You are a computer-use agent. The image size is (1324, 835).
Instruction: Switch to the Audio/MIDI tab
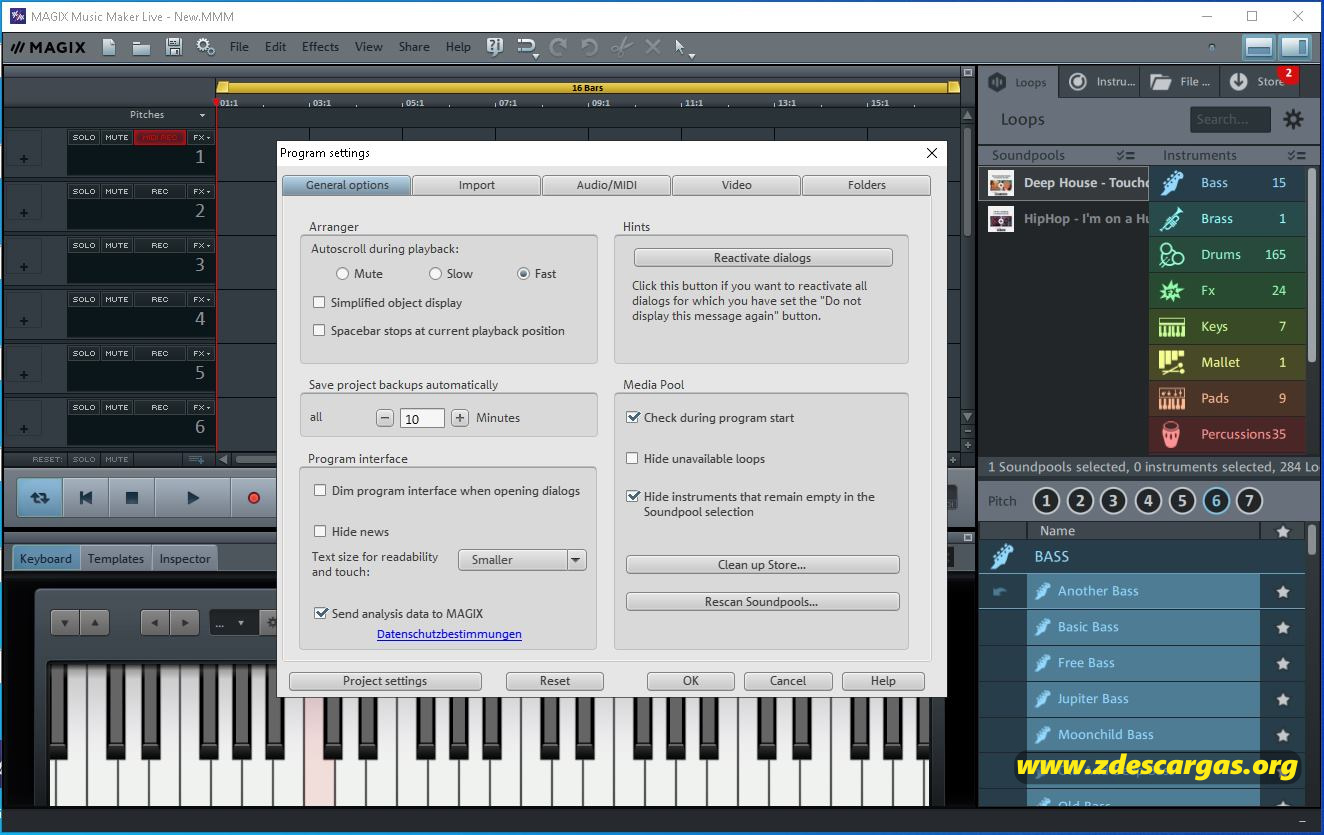[x=606, y=185]
